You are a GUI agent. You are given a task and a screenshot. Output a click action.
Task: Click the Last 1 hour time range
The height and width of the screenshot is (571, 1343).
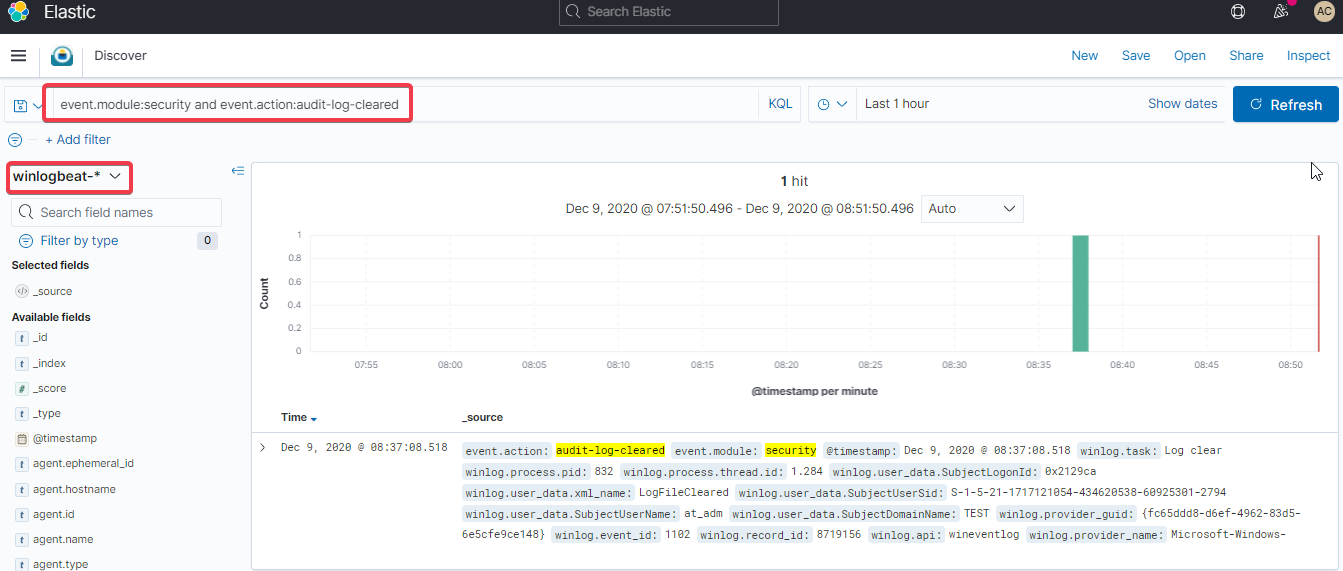[897, 104]
